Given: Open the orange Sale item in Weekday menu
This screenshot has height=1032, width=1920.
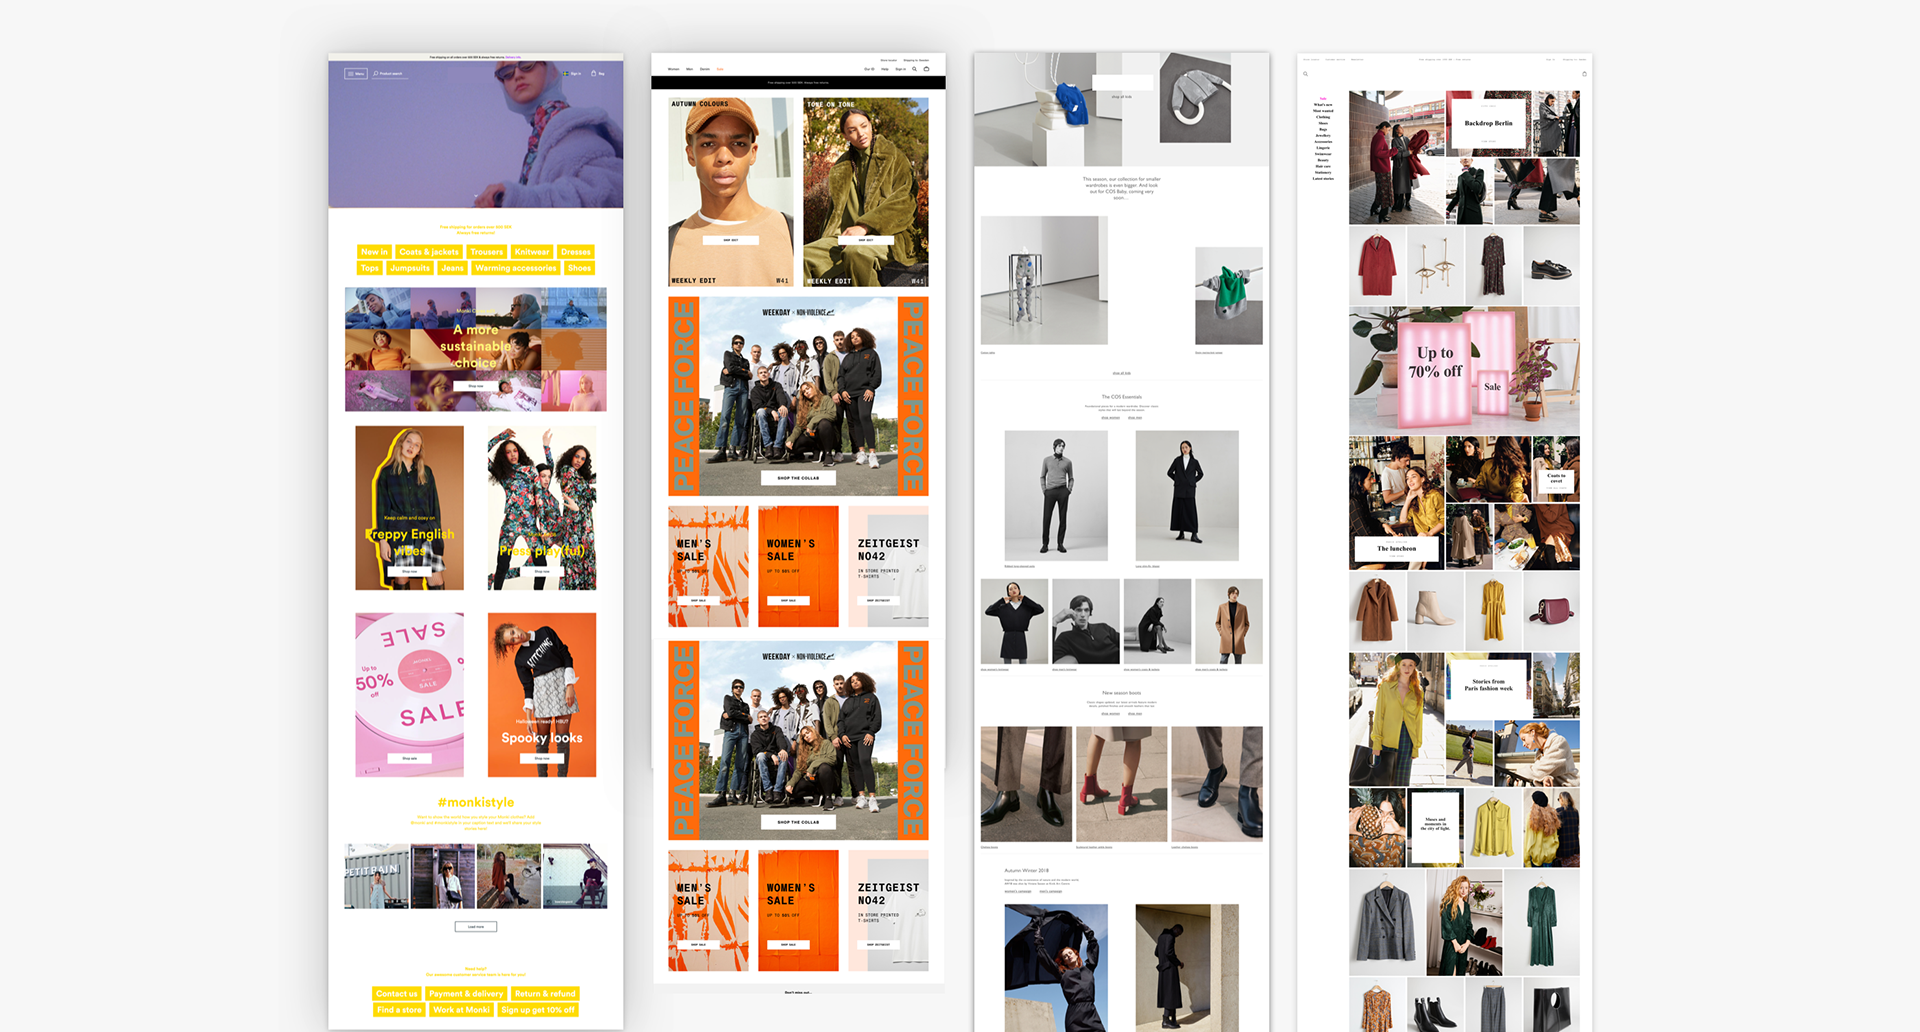Looking at the screenshot, I should [x=720, y=69].
